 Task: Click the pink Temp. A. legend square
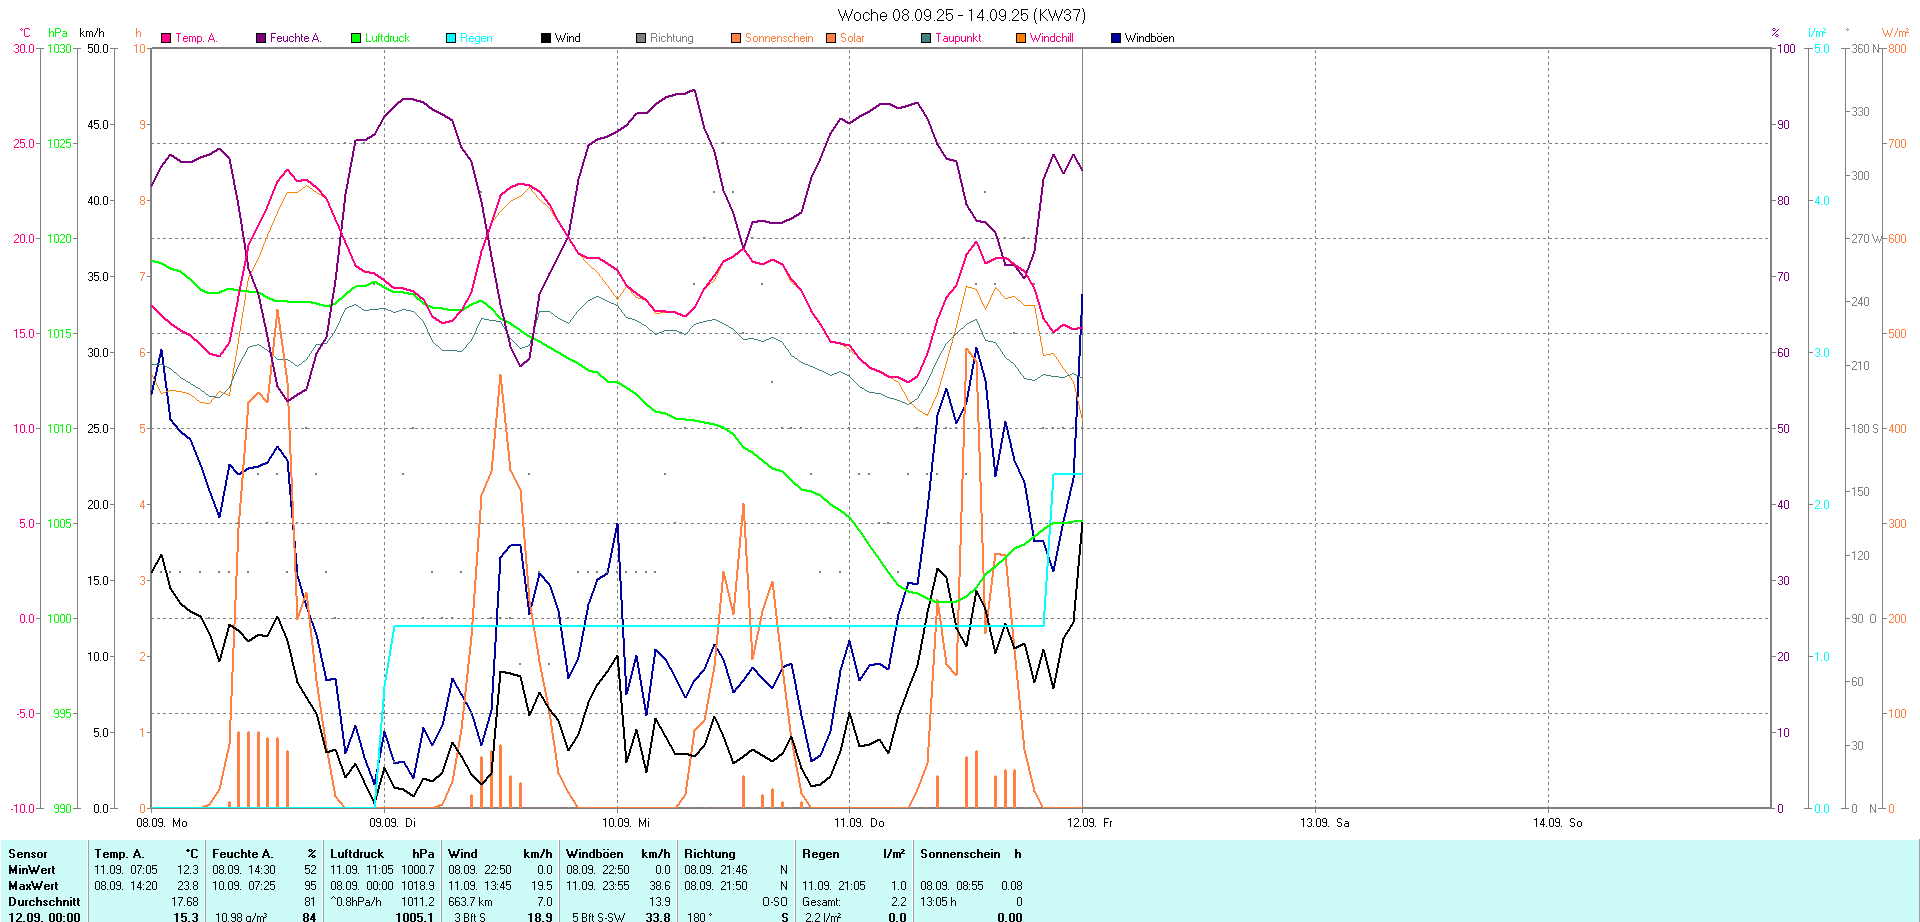coord(166,38)
